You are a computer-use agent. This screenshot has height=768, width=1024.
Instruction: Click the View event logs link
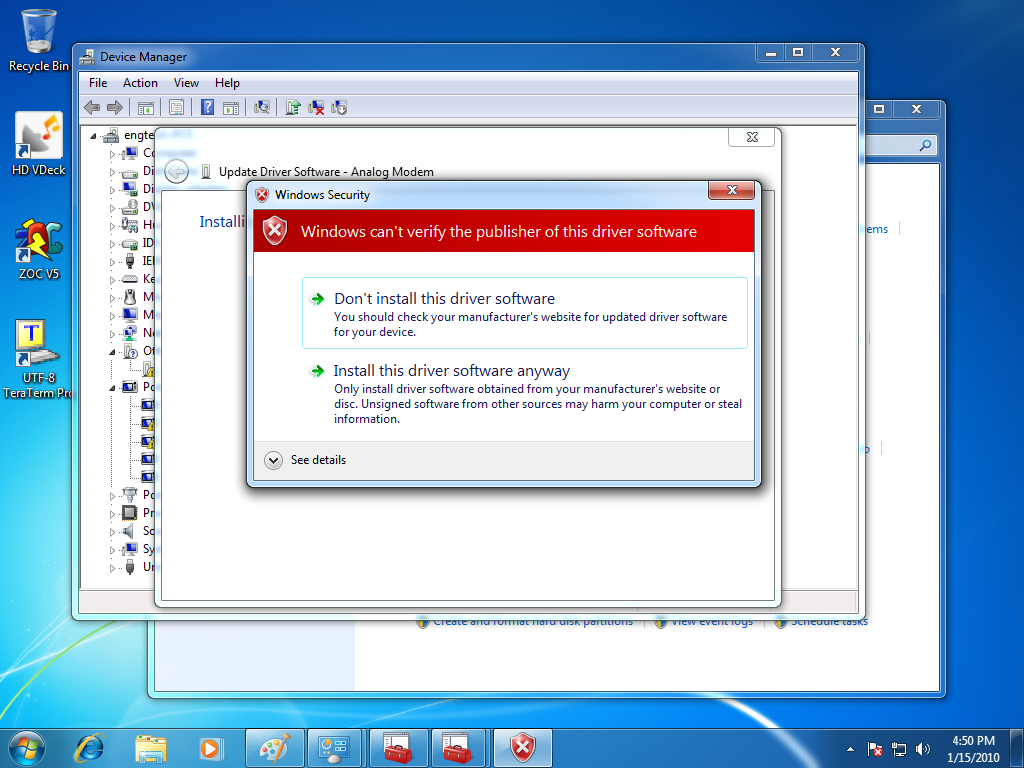point(712,622)
